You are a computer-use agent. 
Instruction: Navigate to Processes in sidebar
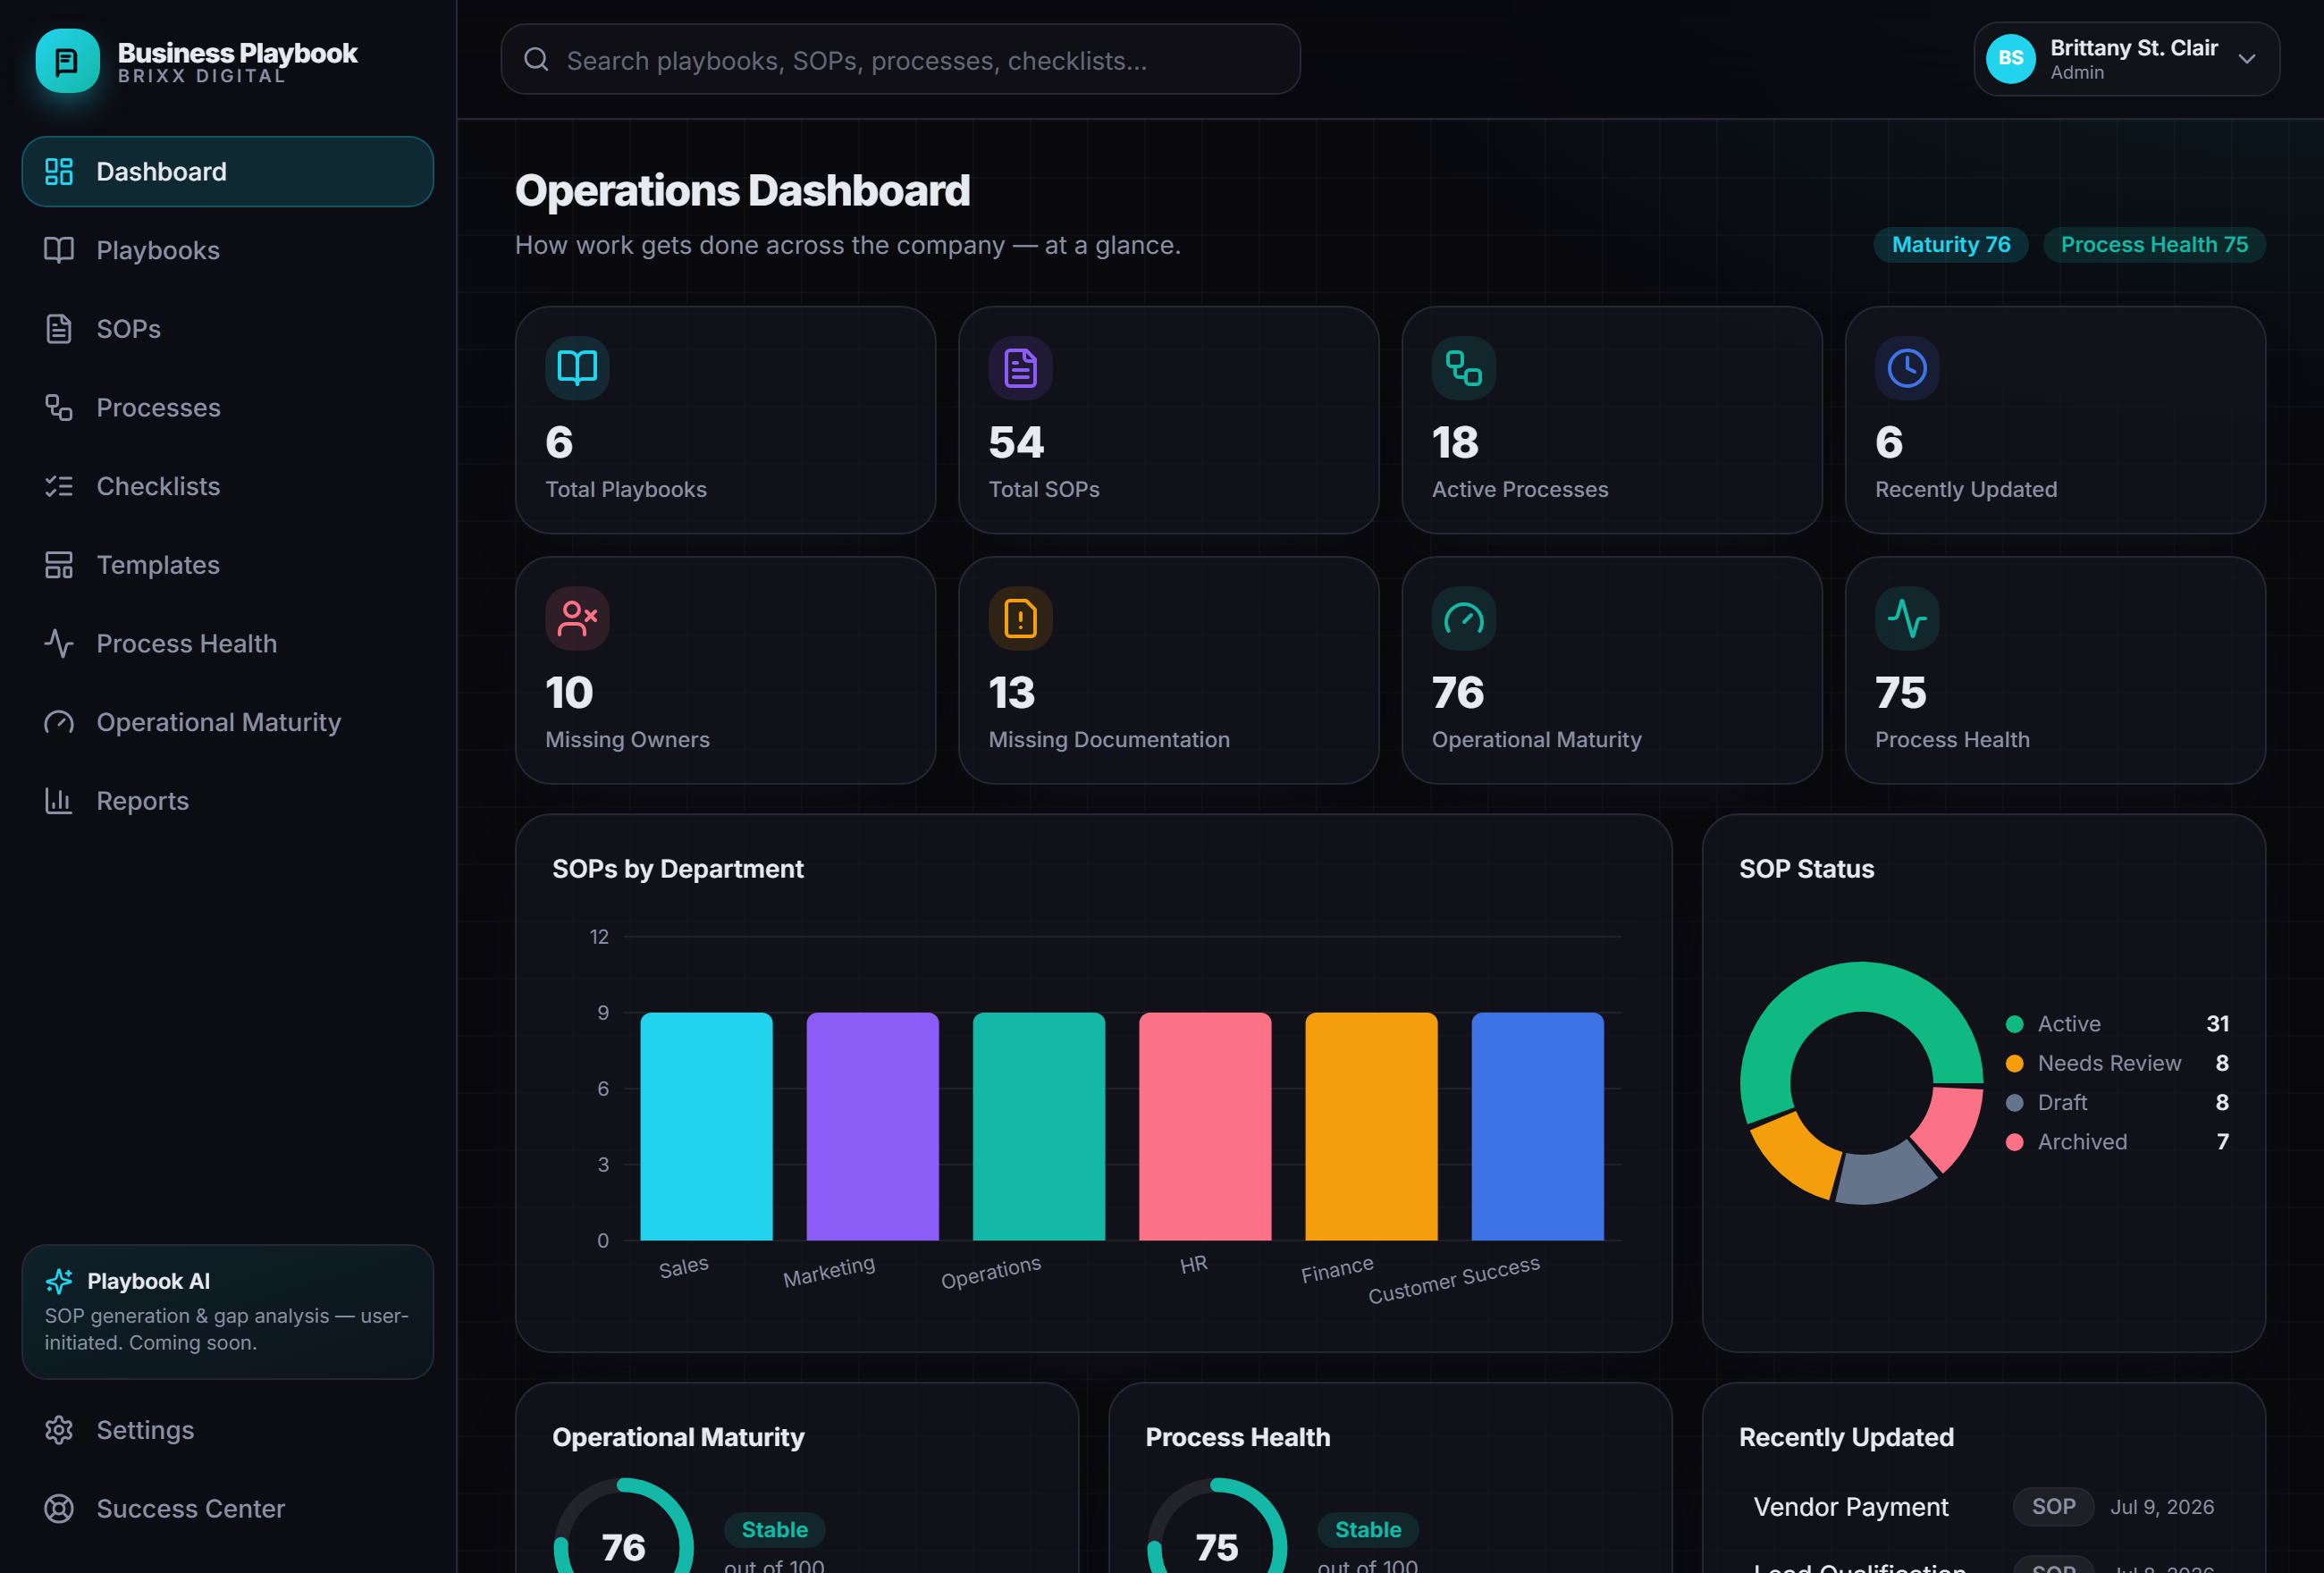[x=228, y=407]
